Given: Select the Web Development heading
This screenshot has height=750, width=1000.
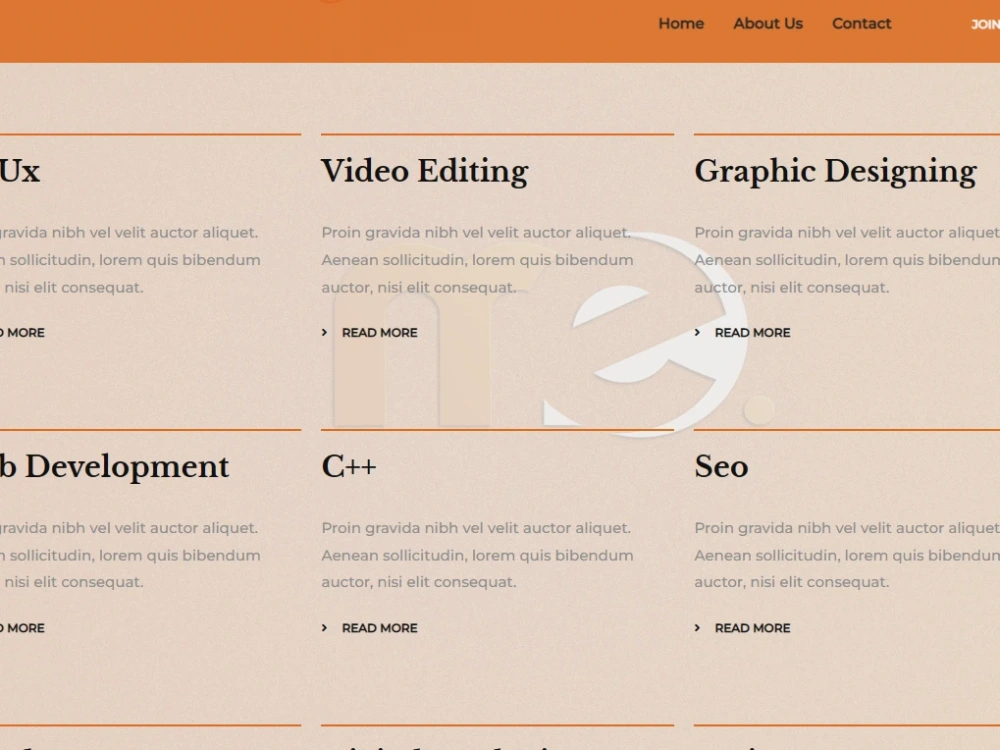Looking at the screenshot, I should pos(115,466).
